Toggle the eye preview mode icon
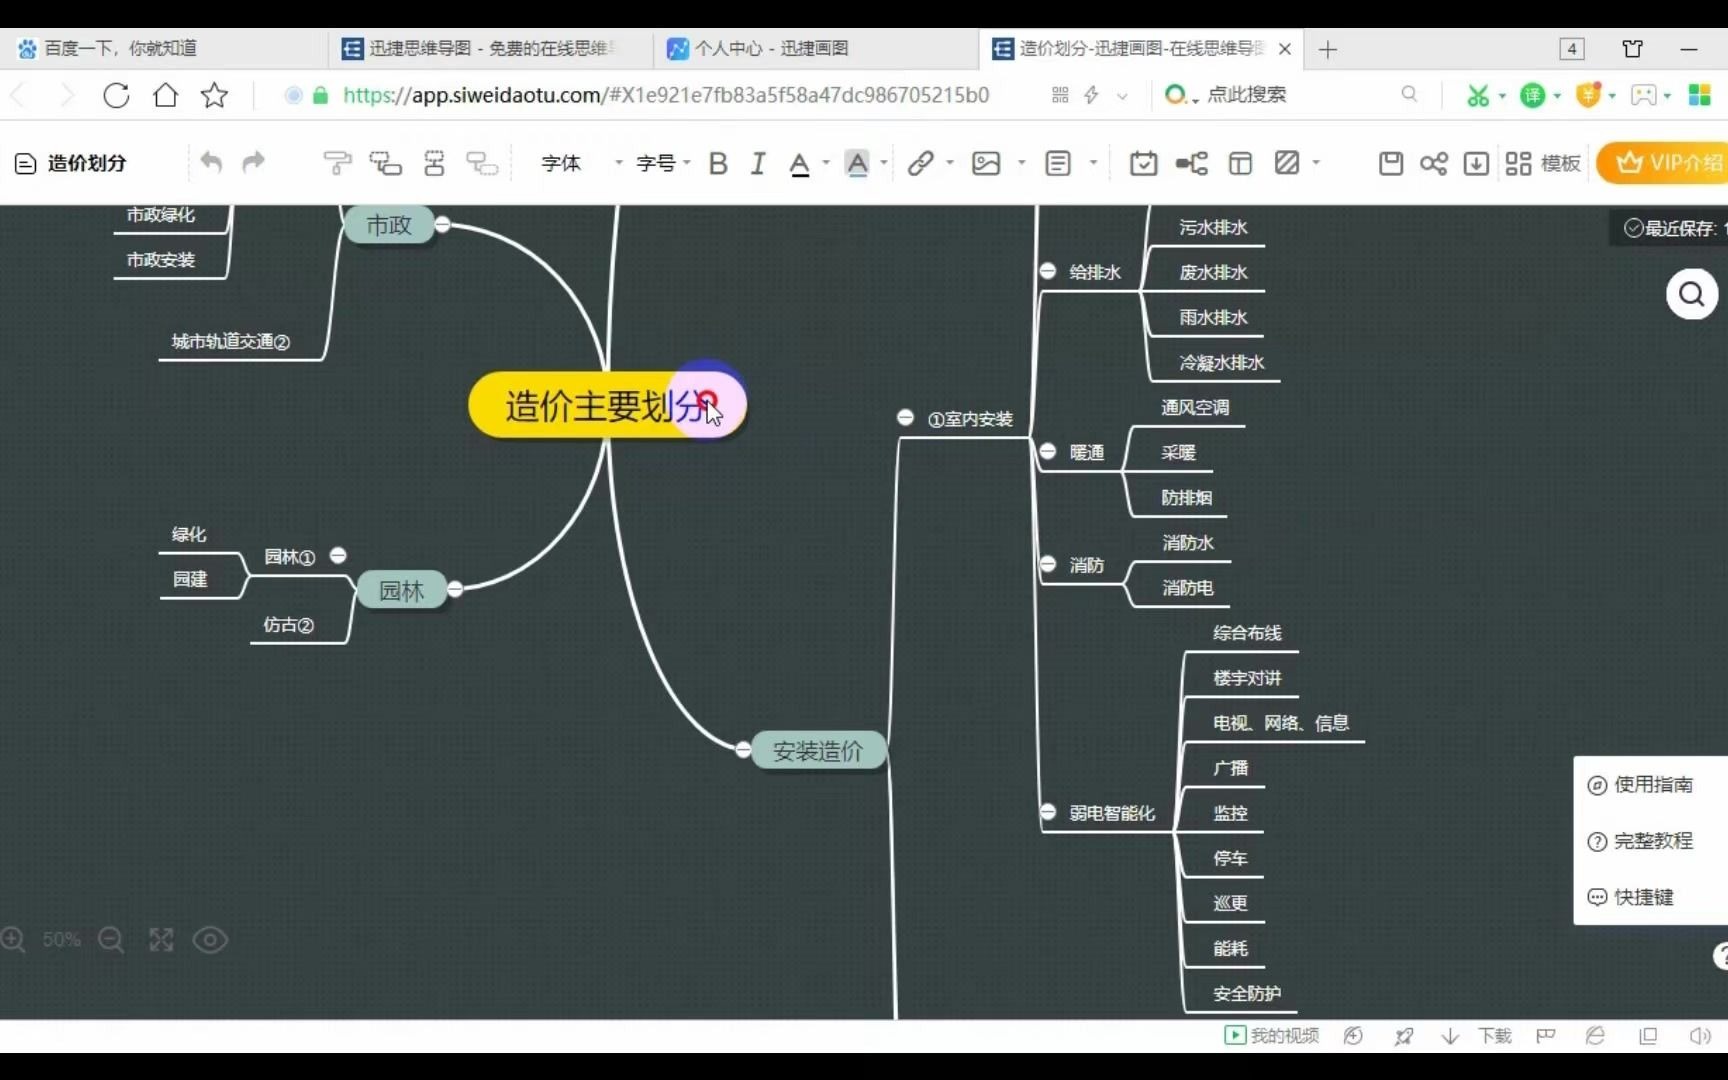 pyautogui.click(x=210, y=940)
